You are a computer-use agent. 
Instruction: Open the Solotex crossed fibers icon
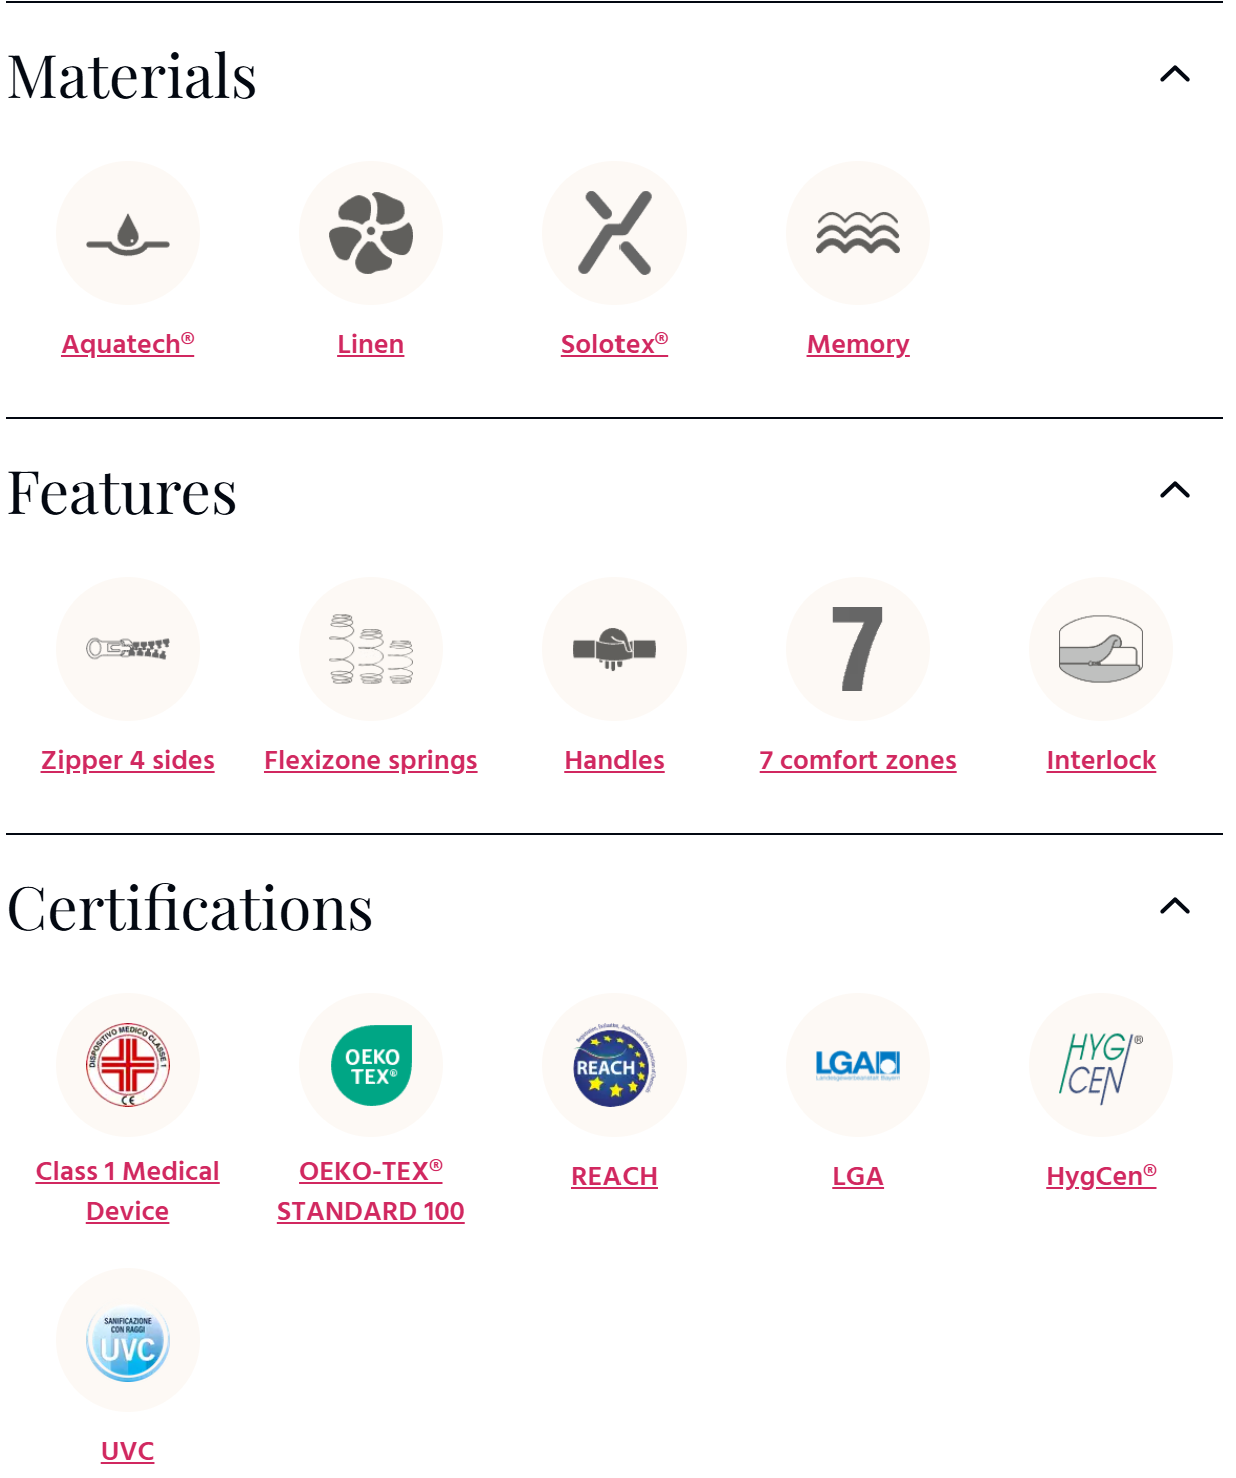[614, 233]
